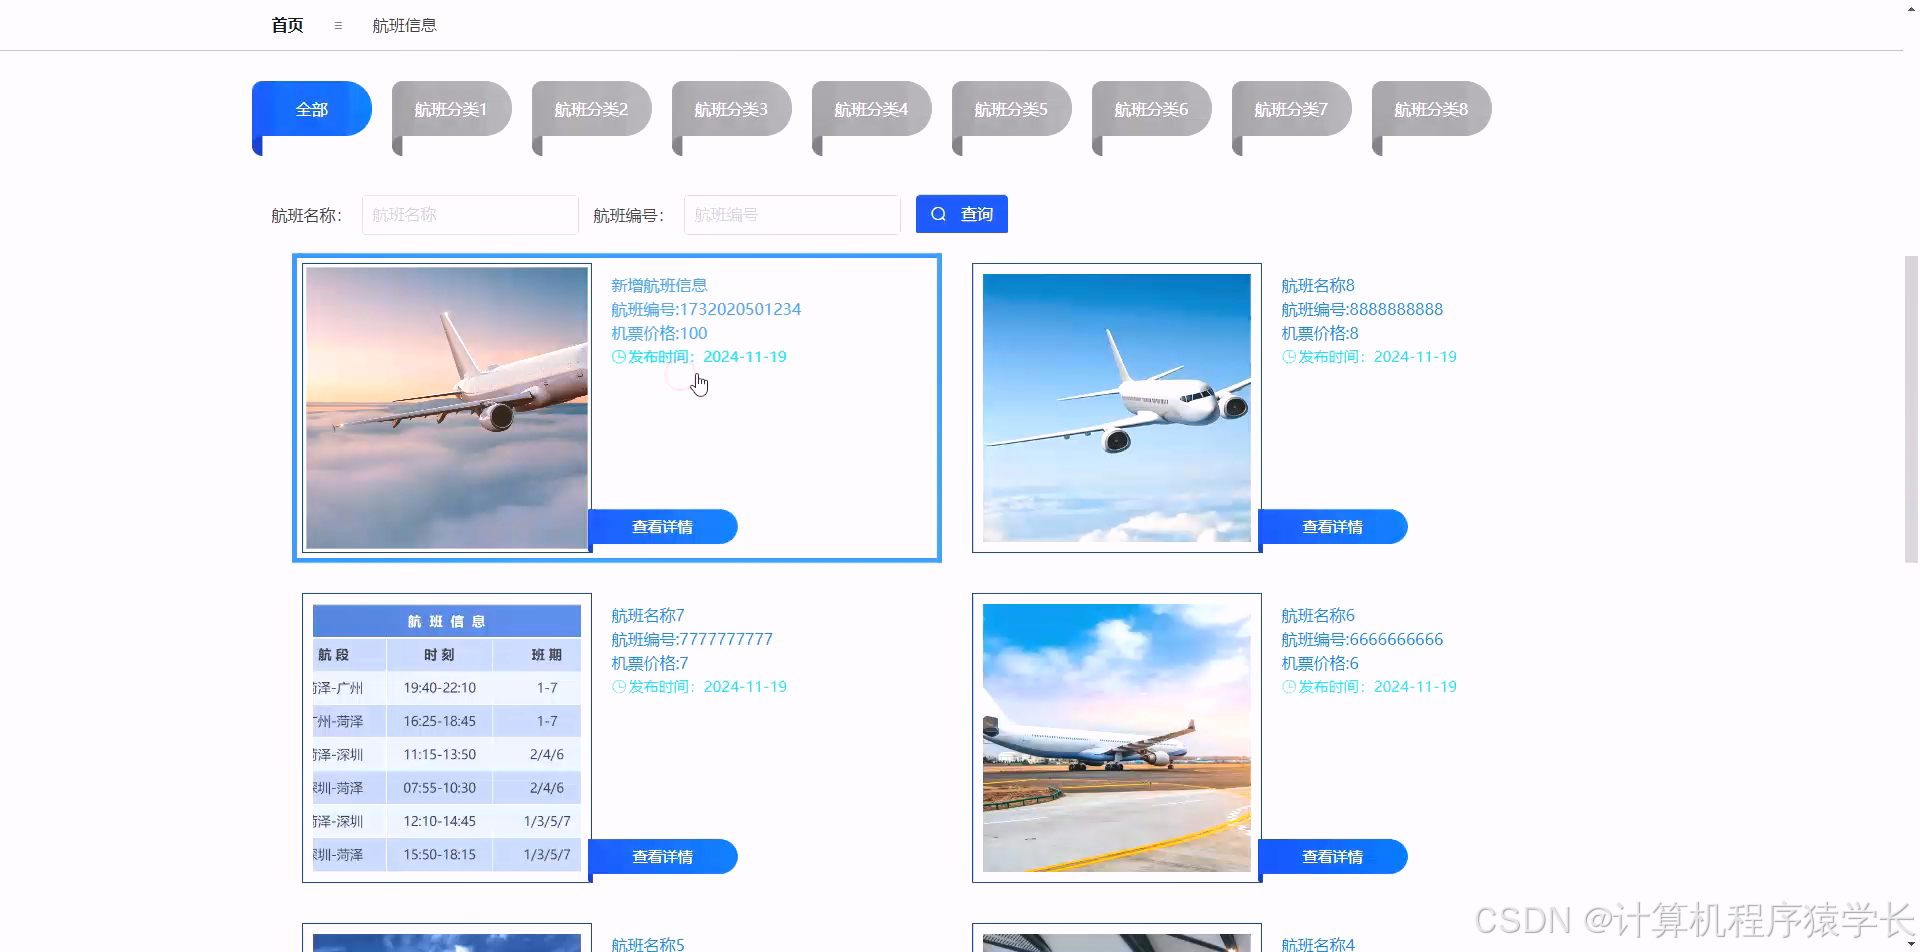Click ticket price 机票价格:6

click(1320, 664)
